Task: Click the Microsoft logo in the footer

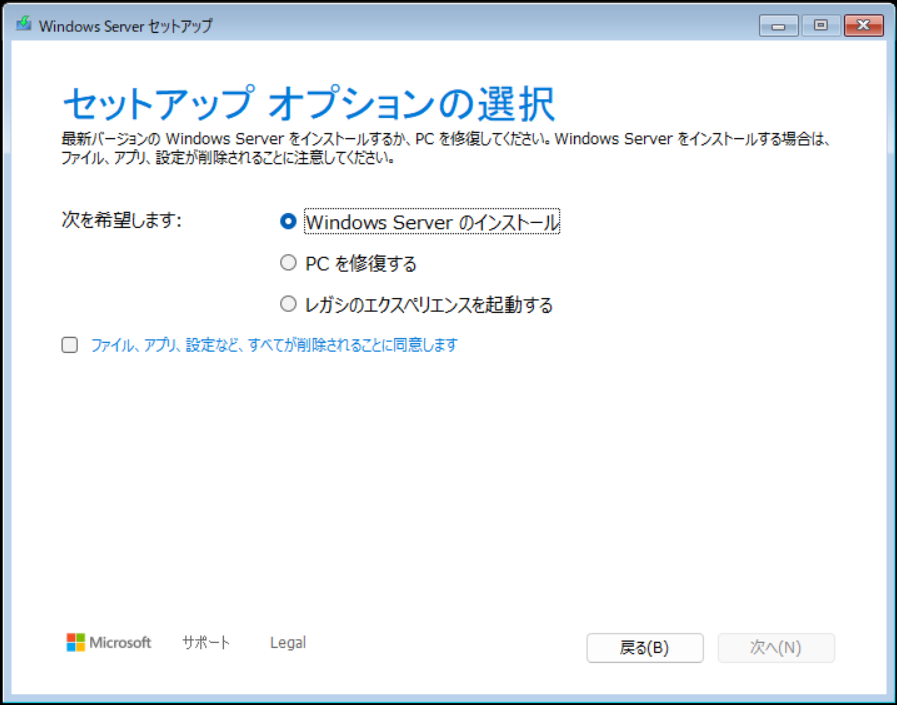Action: click(x=109, y=643)
